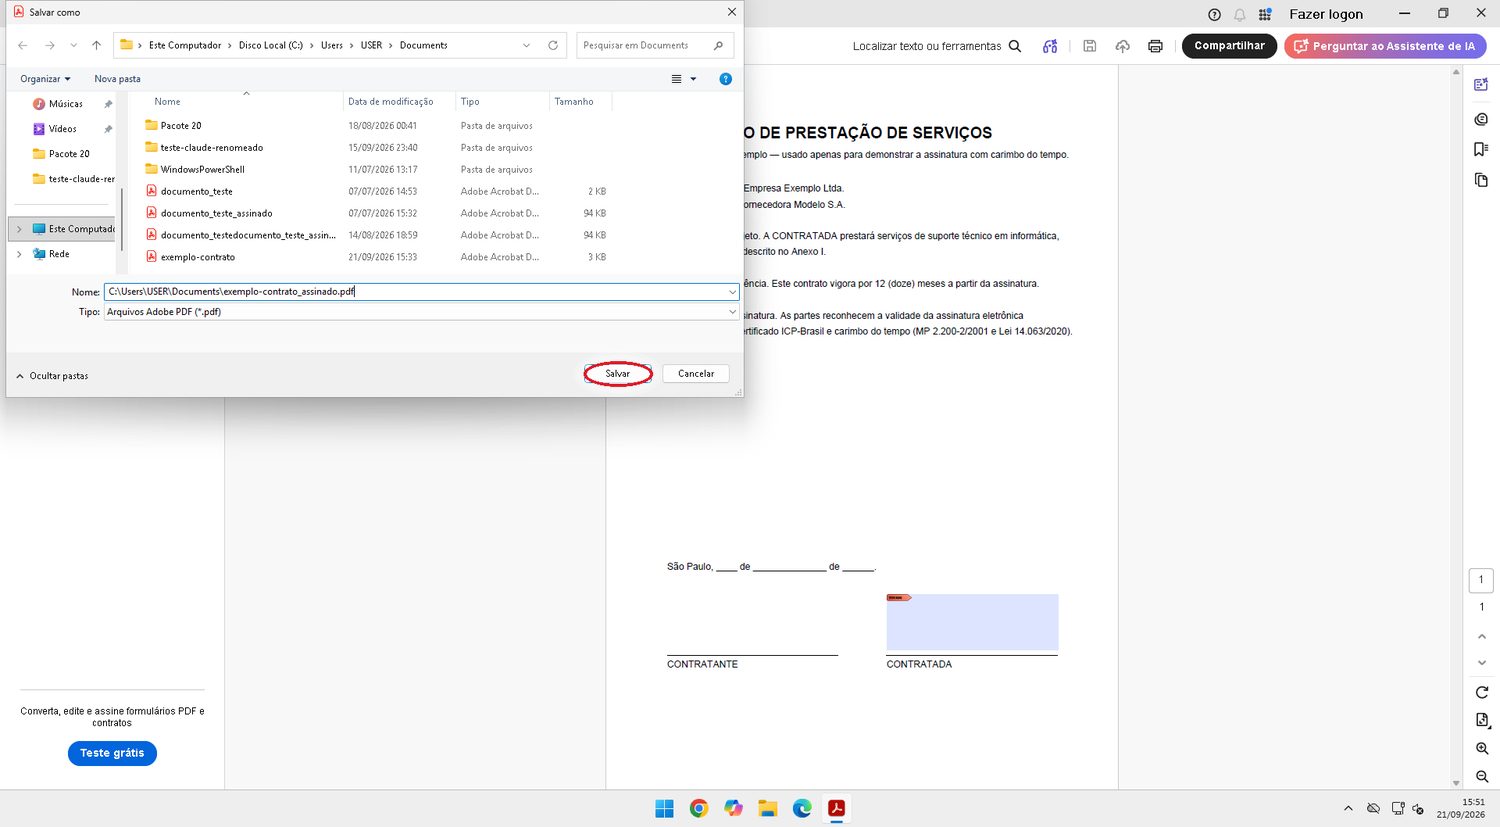Click the print icon in Acrobat toolbar
This screenshot has height=827, width=1500.
(x=1155, y=46)
